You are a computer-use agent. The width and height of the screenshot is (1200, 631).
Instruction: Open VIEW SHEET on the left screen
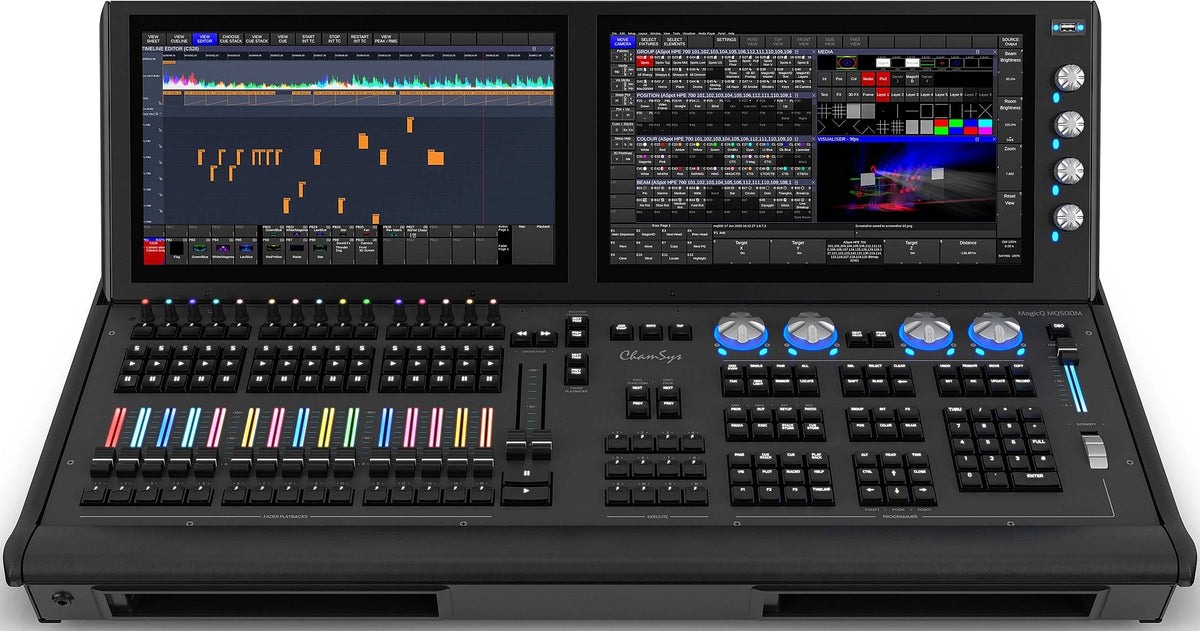(153, 39)
